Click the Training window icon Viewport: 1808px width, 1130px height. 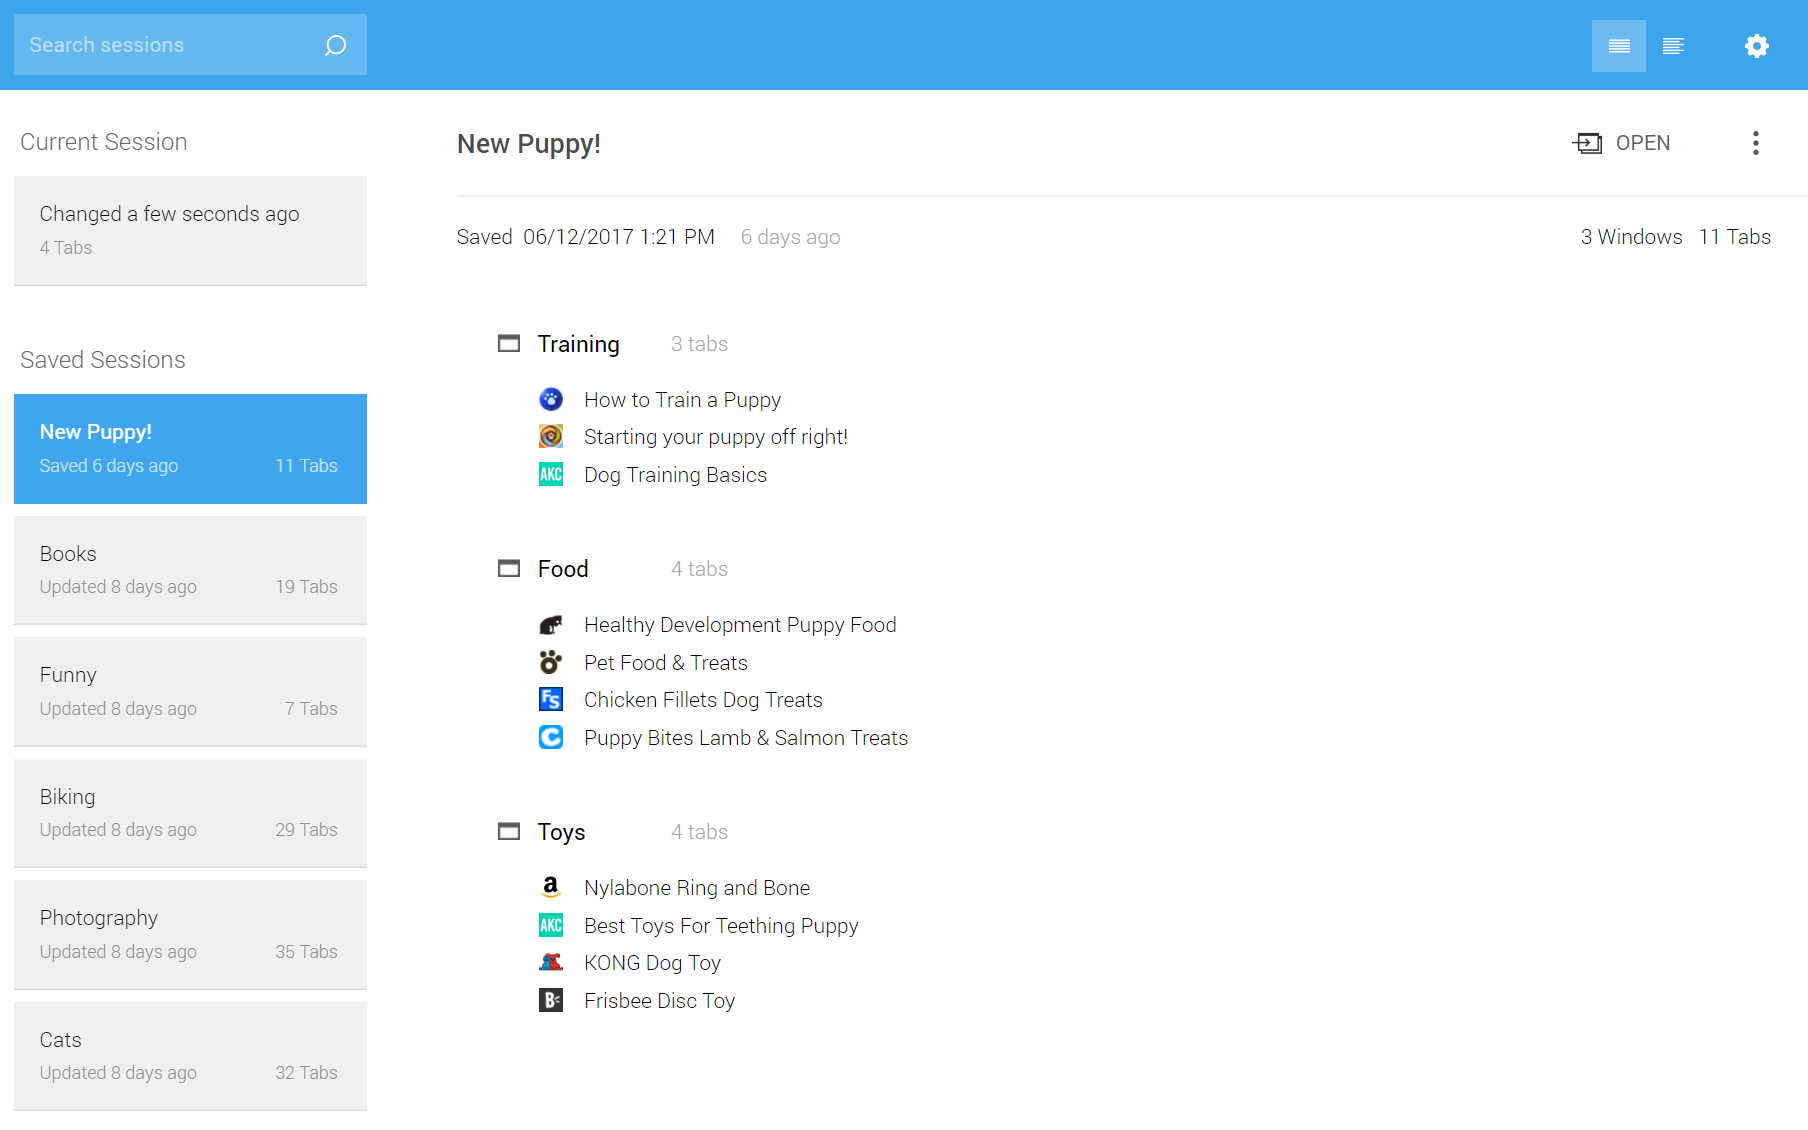pos(509,344)
